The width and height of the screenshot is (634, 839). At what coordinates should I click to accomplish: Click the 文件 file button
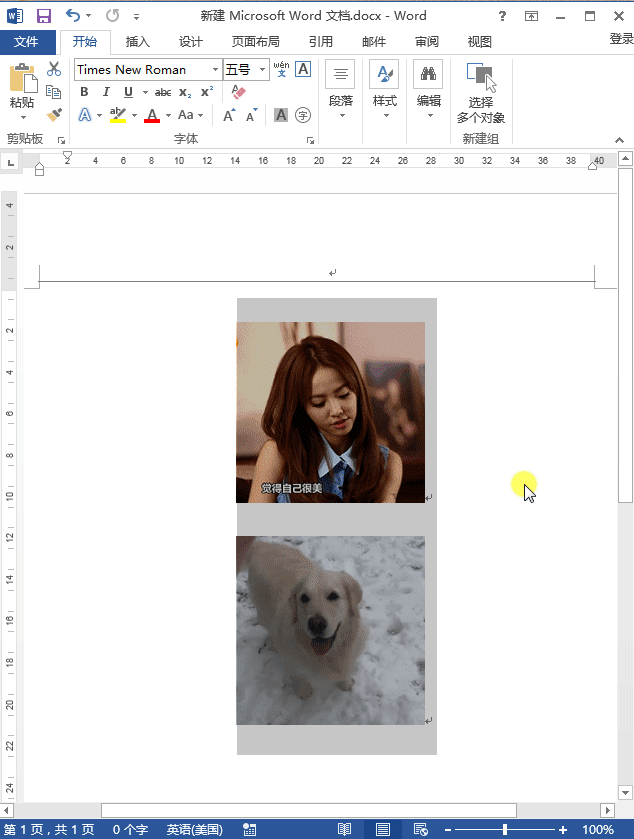tap(26, 42)
